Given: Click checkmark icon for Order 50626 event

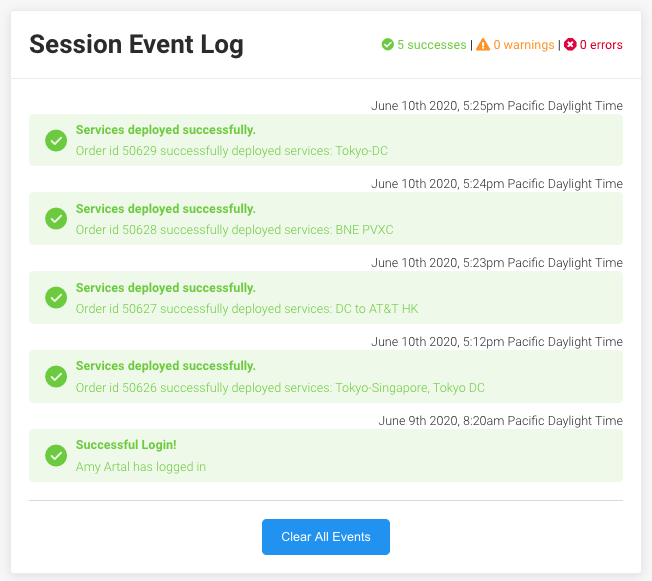Looking at the screenshot, I should pos(56,376).
